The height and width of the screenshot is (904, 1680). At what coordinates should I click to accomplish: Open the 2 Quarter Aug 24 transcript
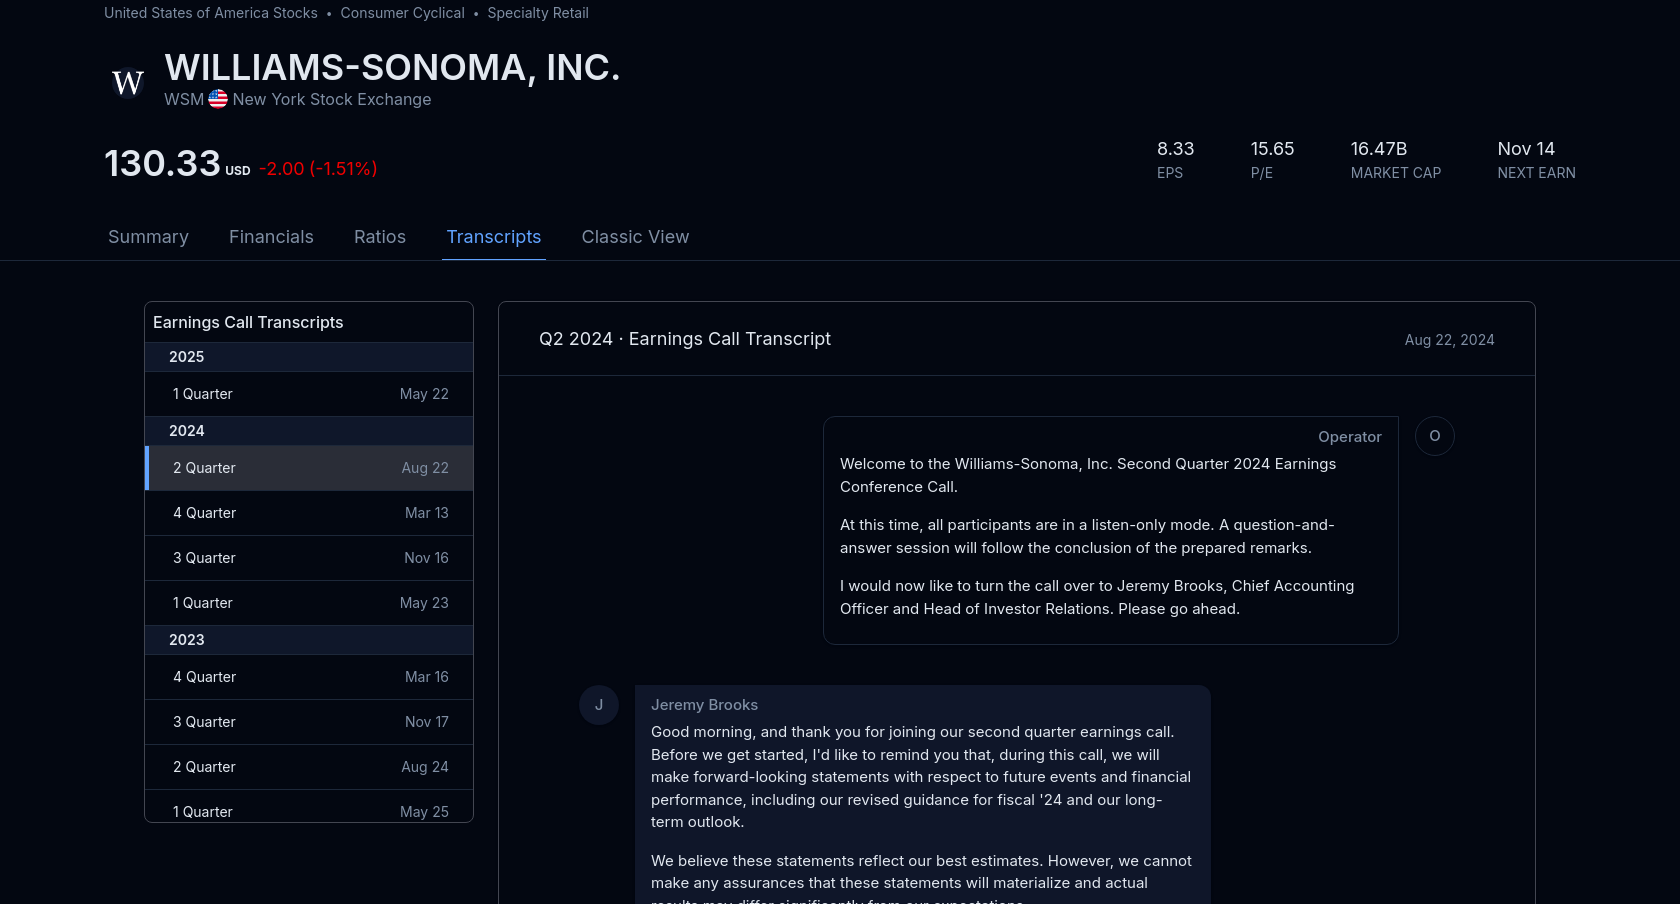tap(309, 767)
